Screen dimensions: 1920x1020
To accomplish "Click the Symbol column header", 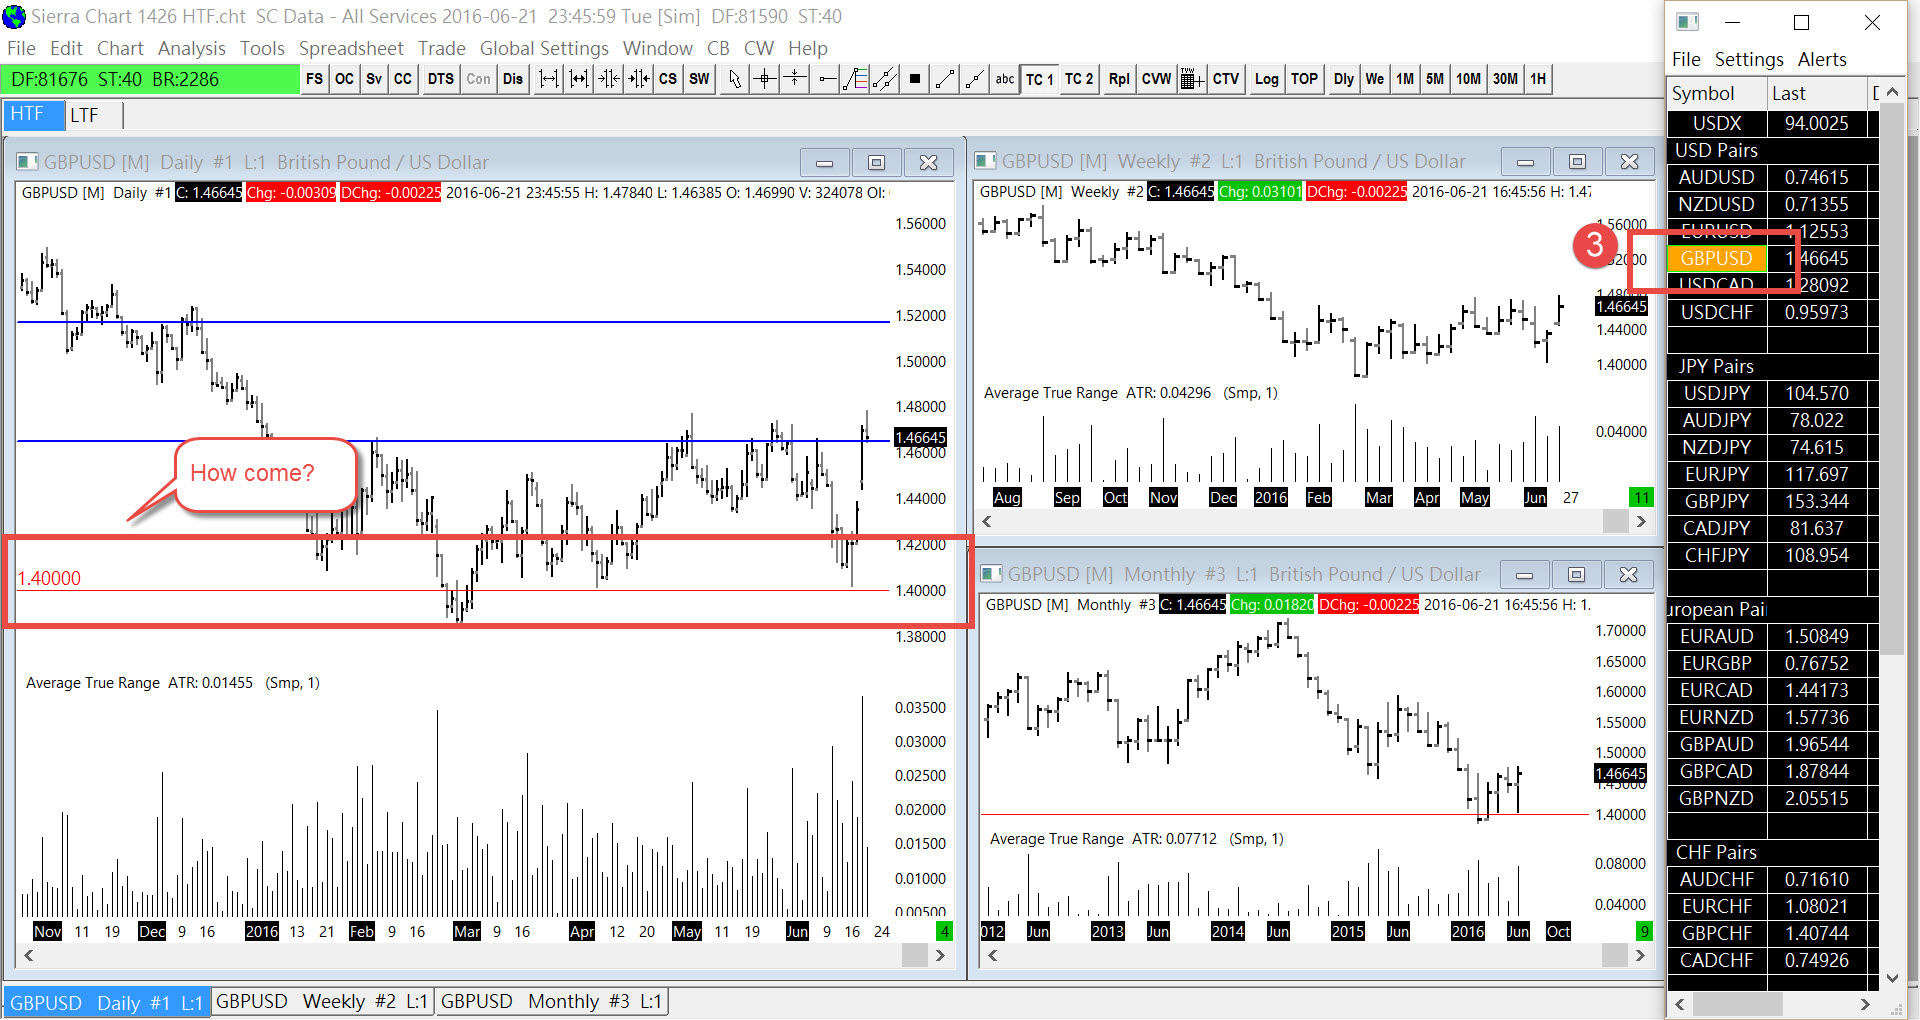I will (x=1716, y=93).
